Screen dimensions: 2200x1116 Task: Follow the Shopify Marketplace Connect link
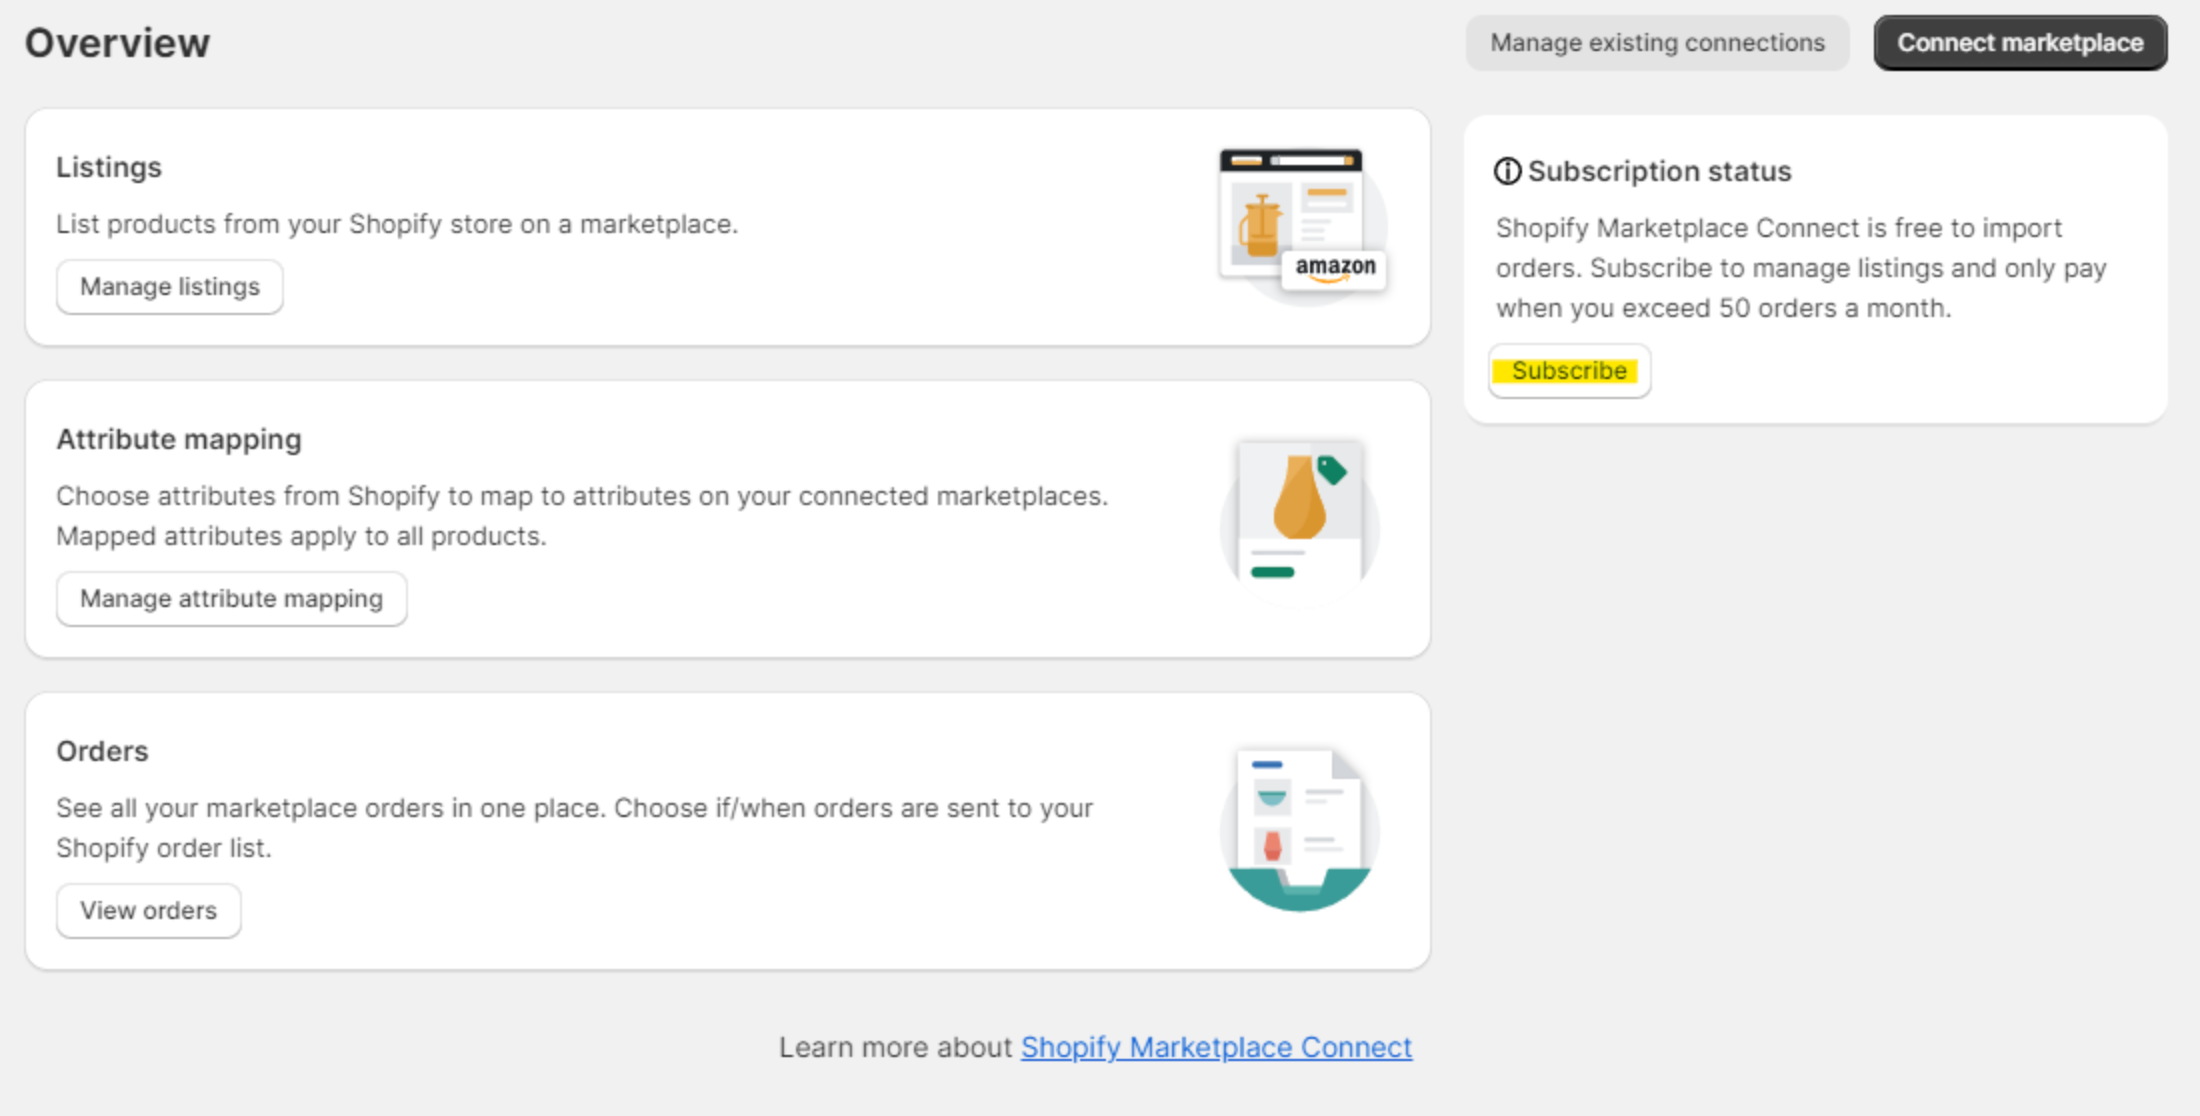(x=1216, y=1047)
